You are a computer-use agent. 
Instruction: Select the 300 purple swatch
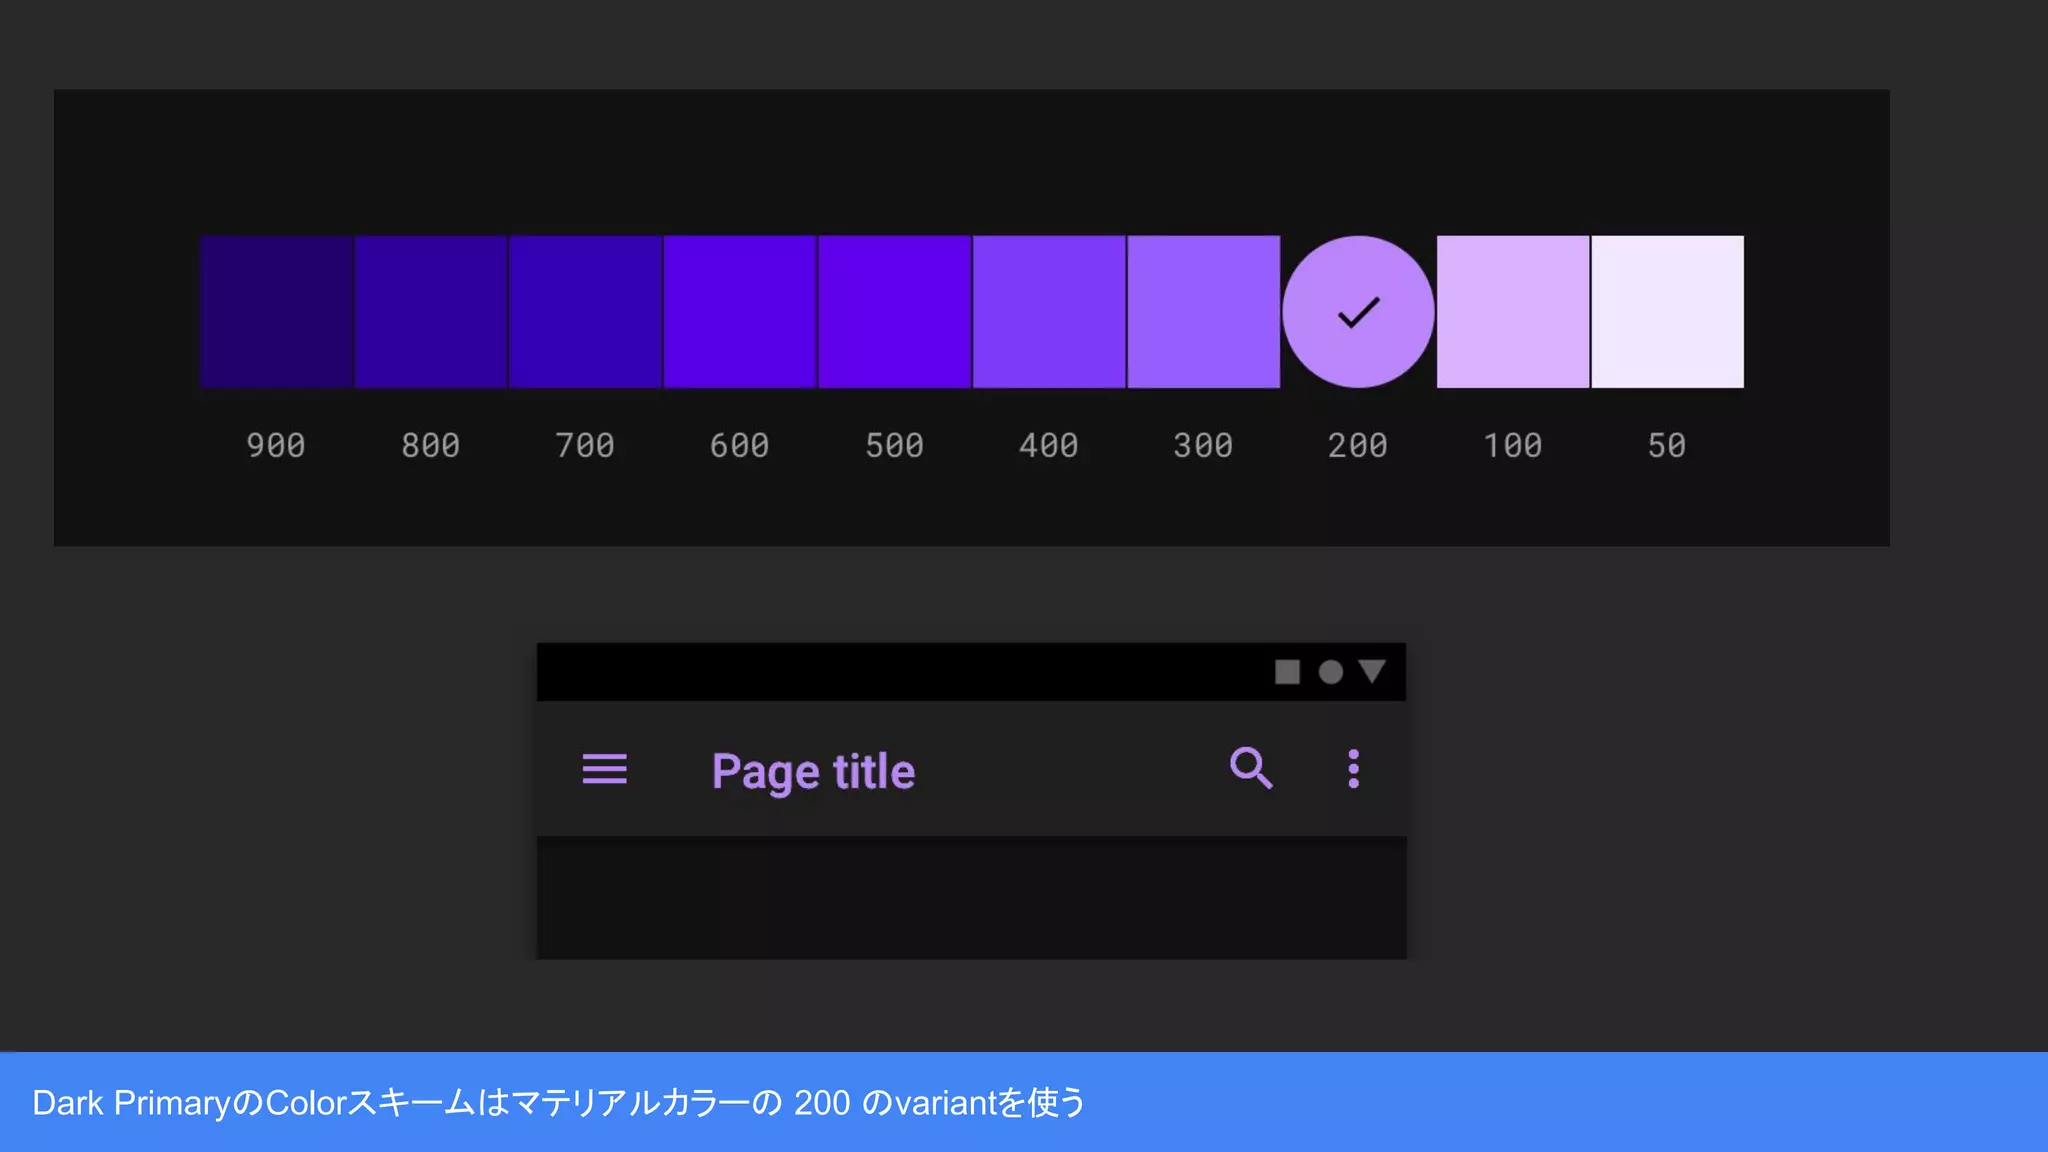(x=1204, y=312)
